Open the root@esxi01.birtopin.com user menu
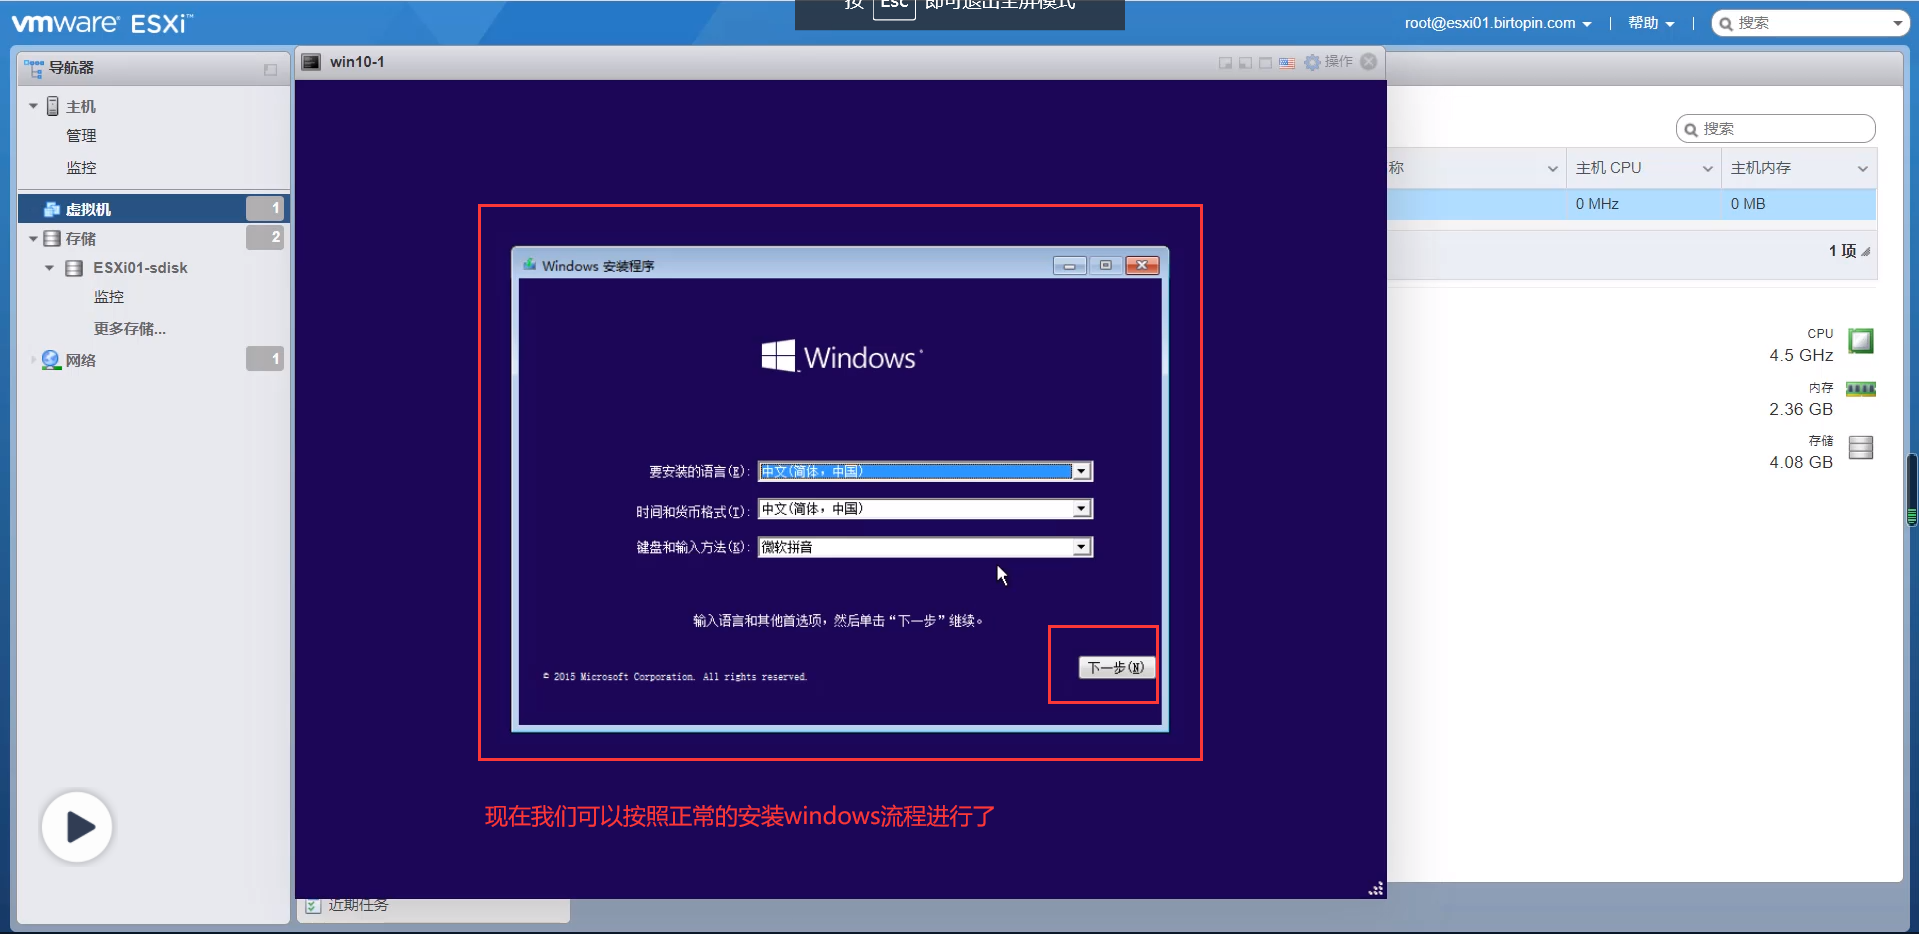 tap(1498, 23)
